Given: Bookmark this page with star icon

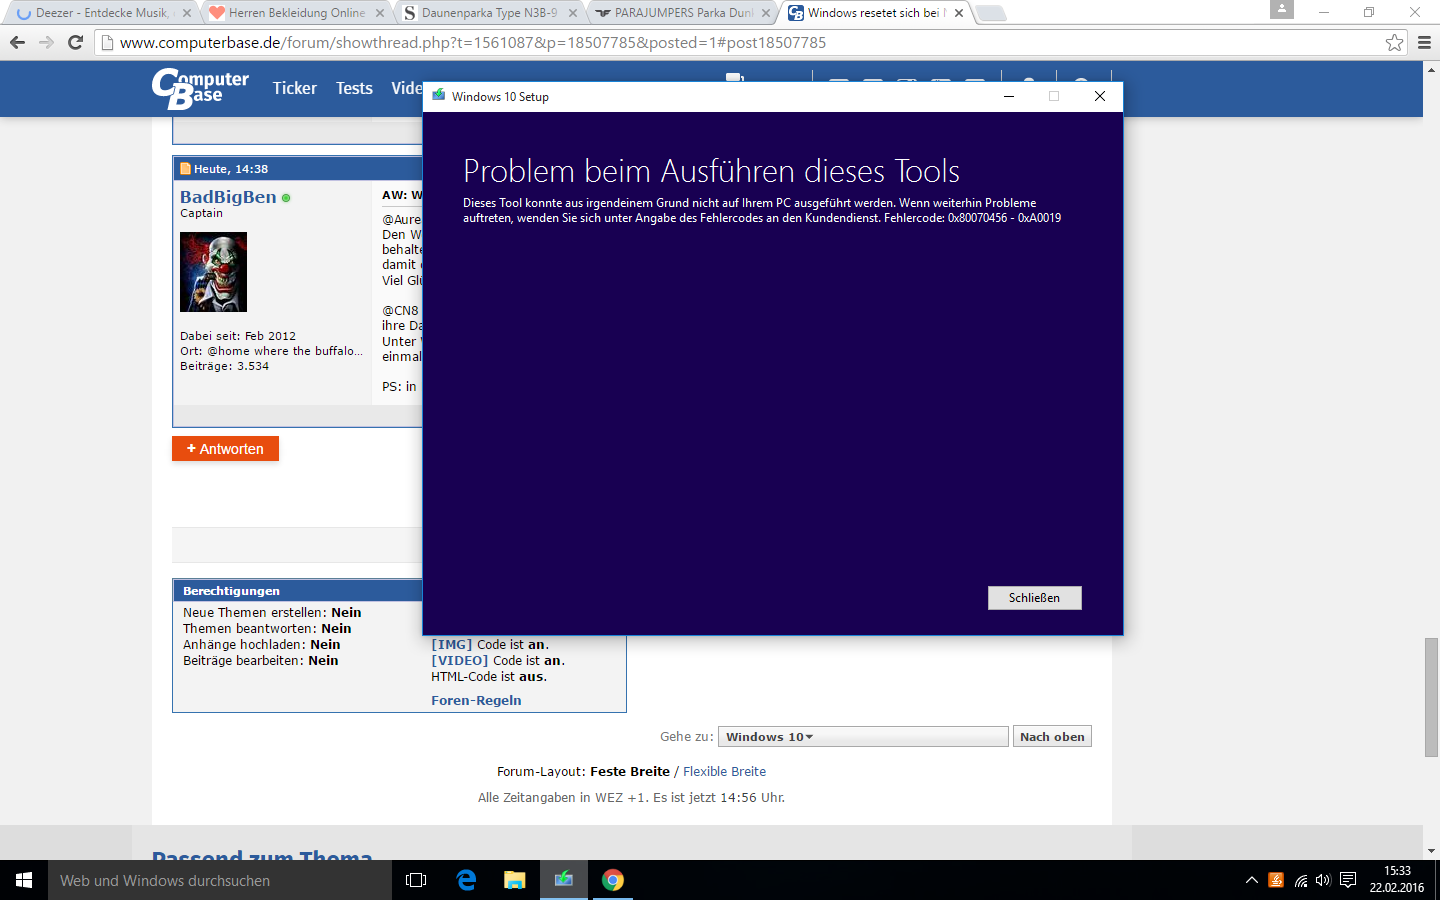Looking at the screenshot, I should 1394,42.
